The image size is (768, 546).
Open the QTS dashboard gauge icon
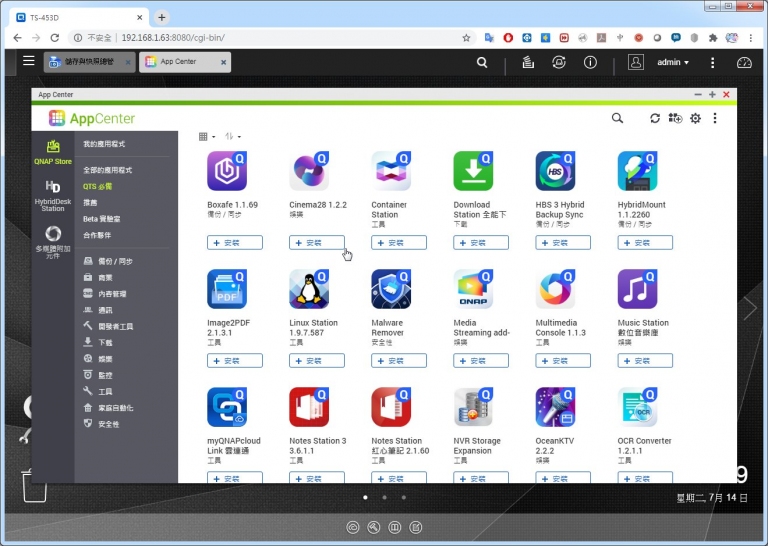click(x=744, y=62)
